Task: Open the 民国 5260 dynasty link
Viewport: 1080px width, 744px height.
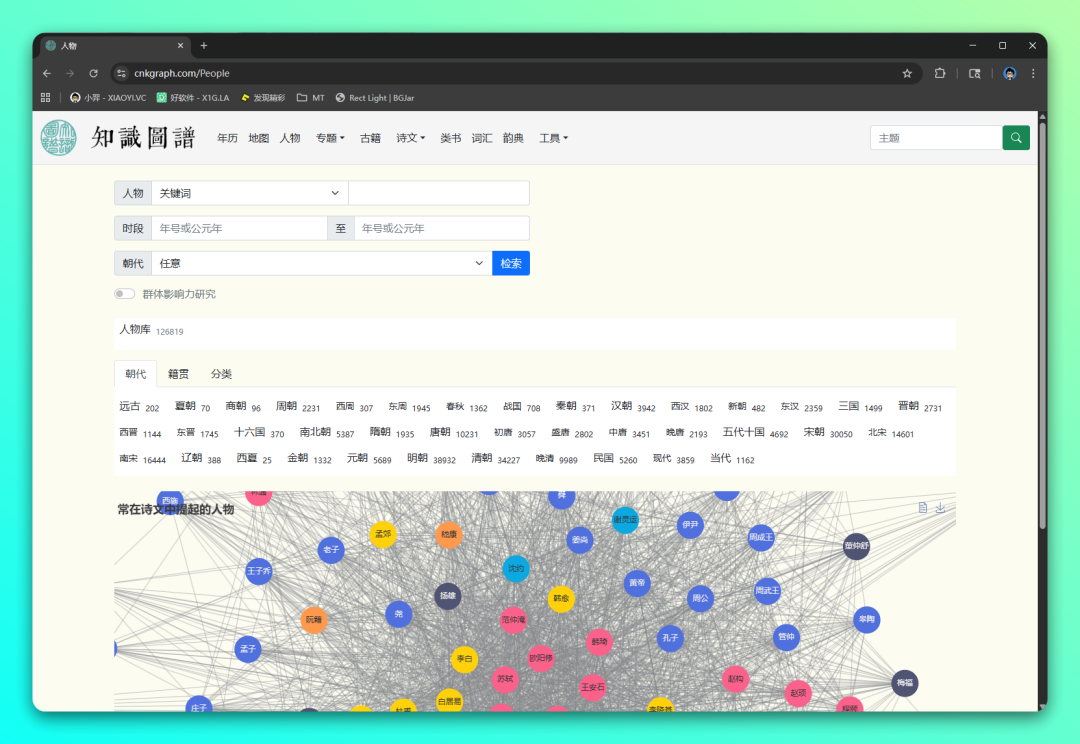Action: coord(615,459)
